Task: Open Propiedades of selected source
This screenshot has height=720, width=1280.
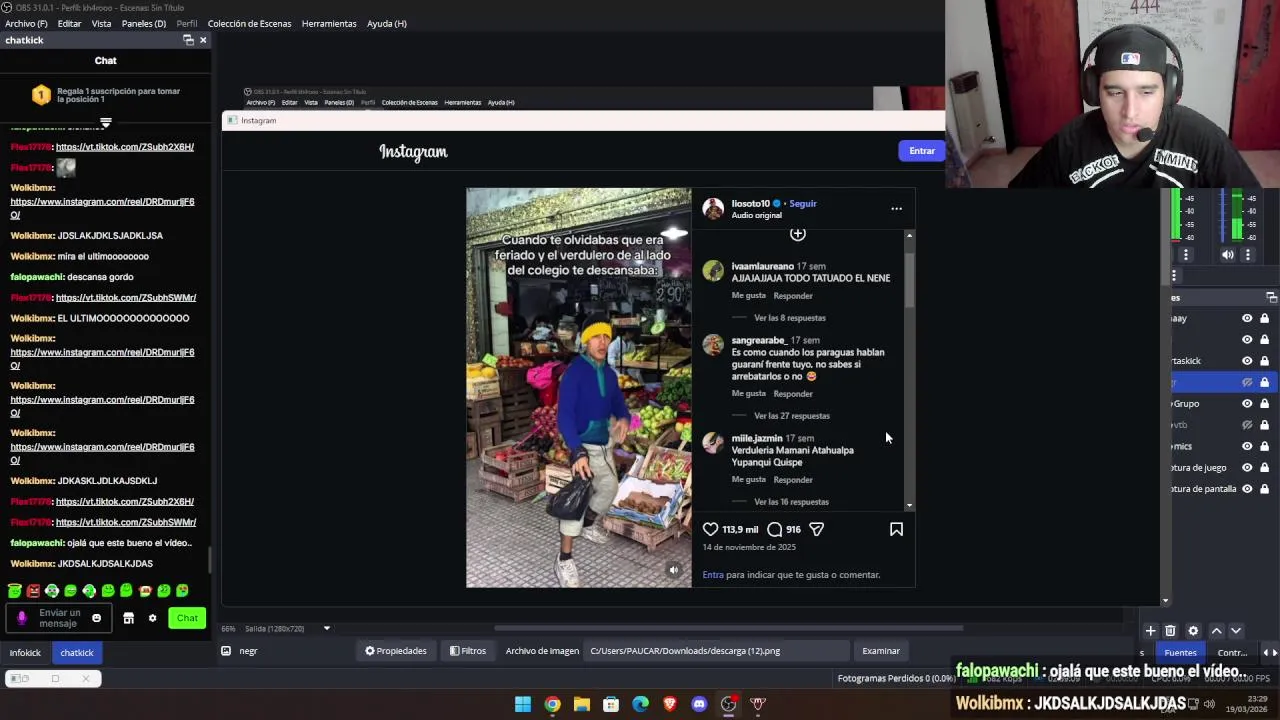Action: tap(396, 651)
